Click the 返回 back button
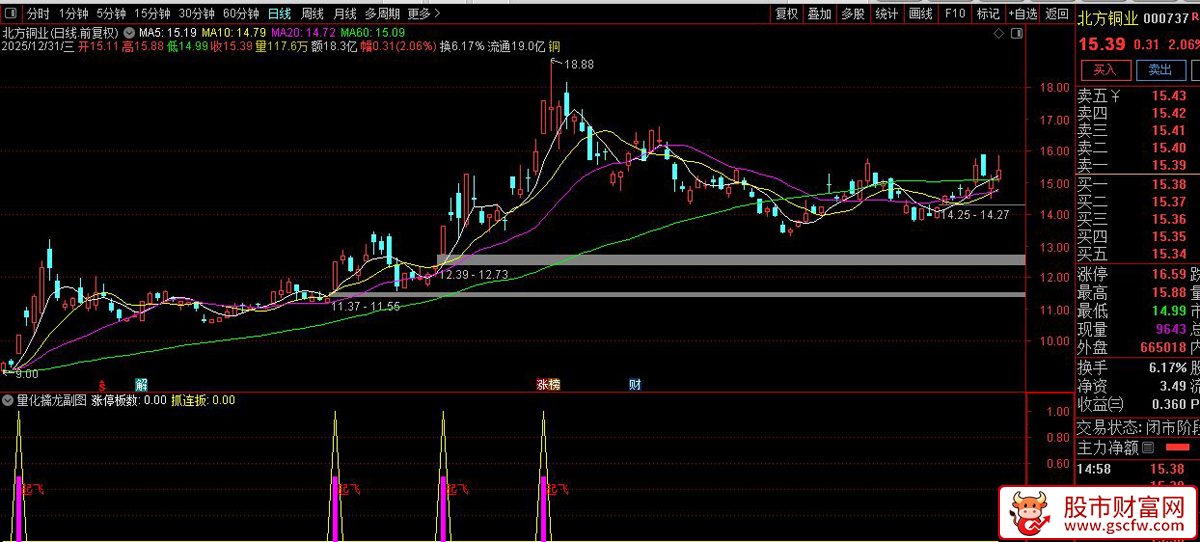Image resolution: width=1200 pixels, height=542 pixels. pos(1056,14)
